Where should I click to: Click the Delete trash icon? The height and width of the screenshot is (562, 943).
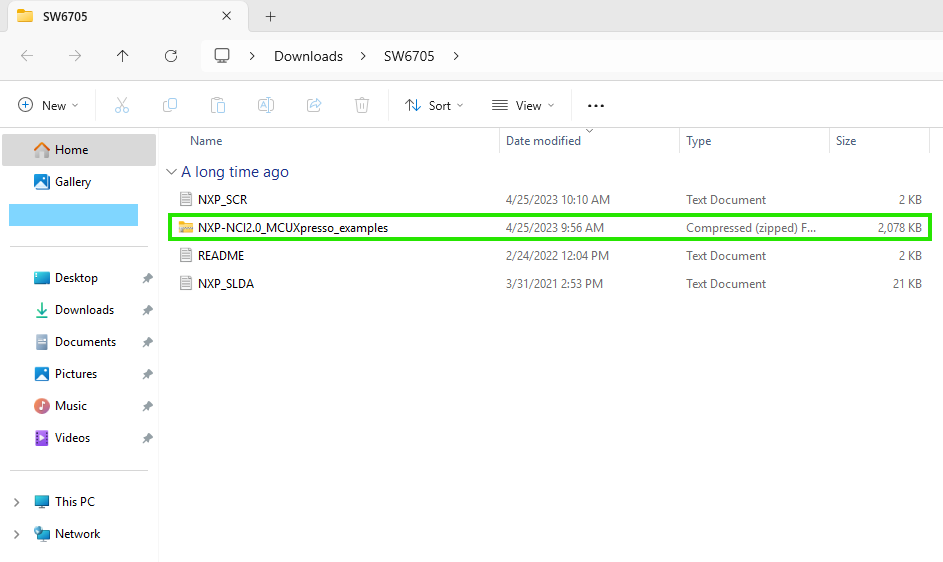coord(361,105)
